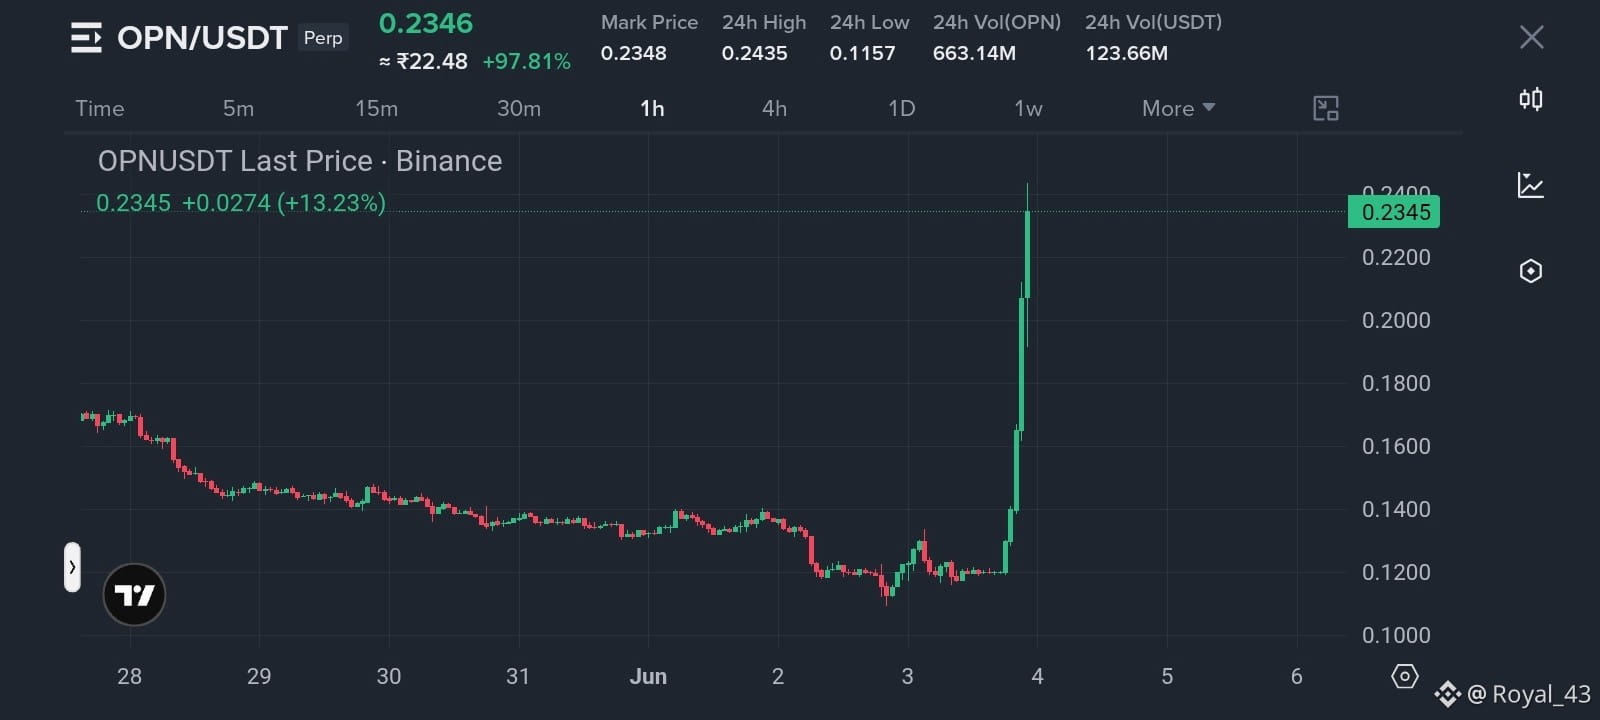1600x720 pixels.
Task: Open the indicators line chart icon
Action: pyautogui.click(x=1530, y=185)
